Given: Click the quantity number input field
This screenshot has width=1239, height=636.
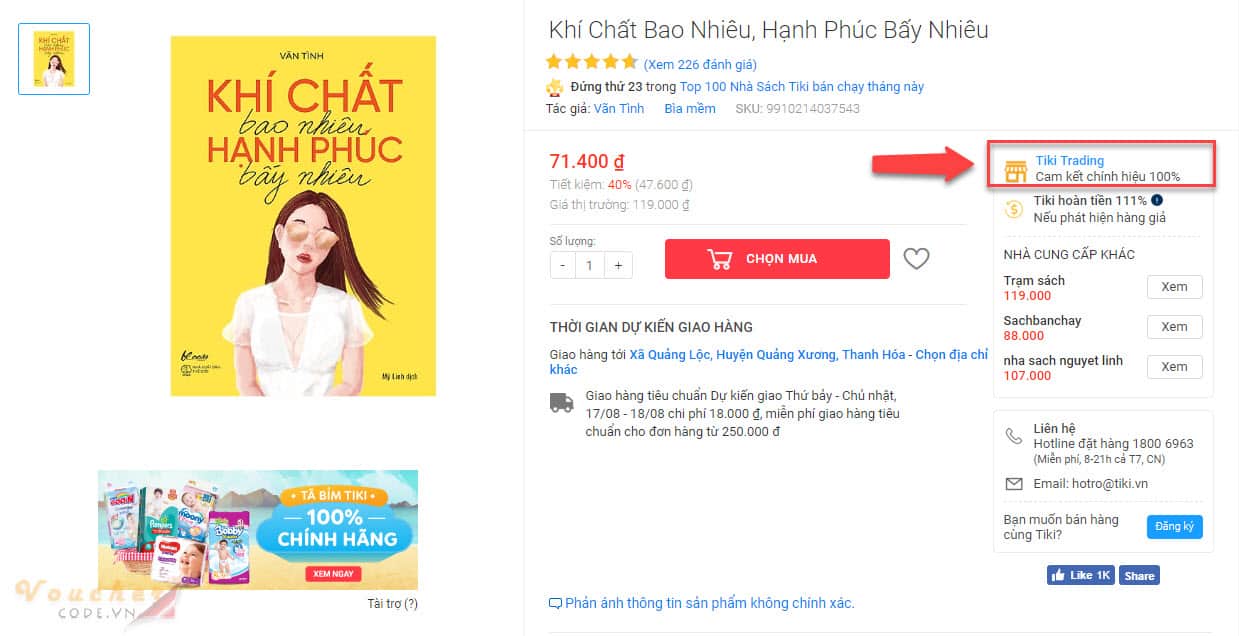Looking at the screenshot, I should 590,266.
